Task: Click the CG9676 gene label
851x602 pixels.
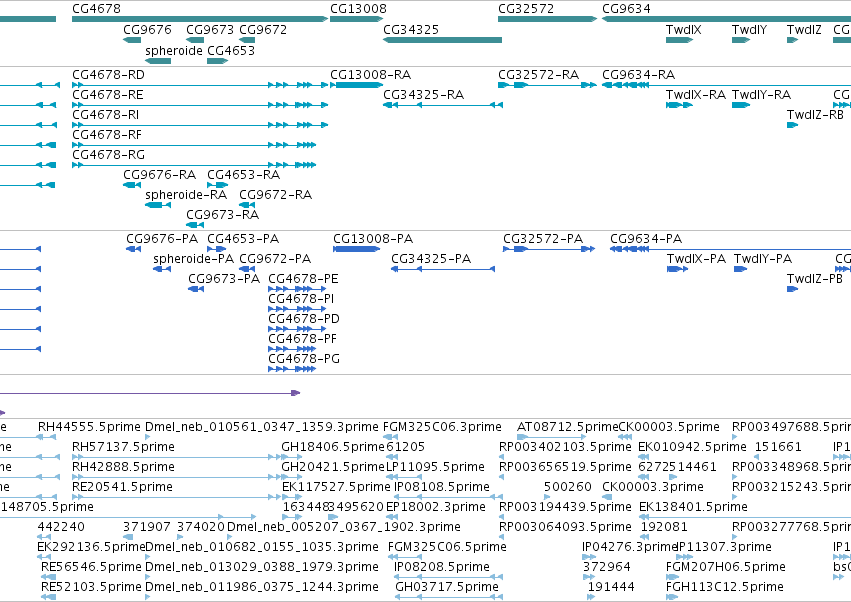Action: click(x=147, y=29)
